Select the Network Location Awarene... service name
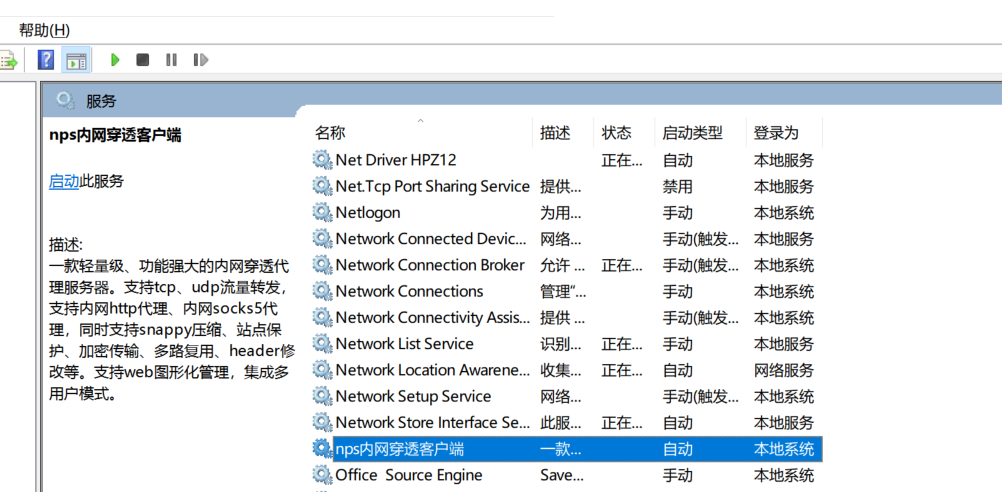The image size is (1002, 492). point(433,370)
